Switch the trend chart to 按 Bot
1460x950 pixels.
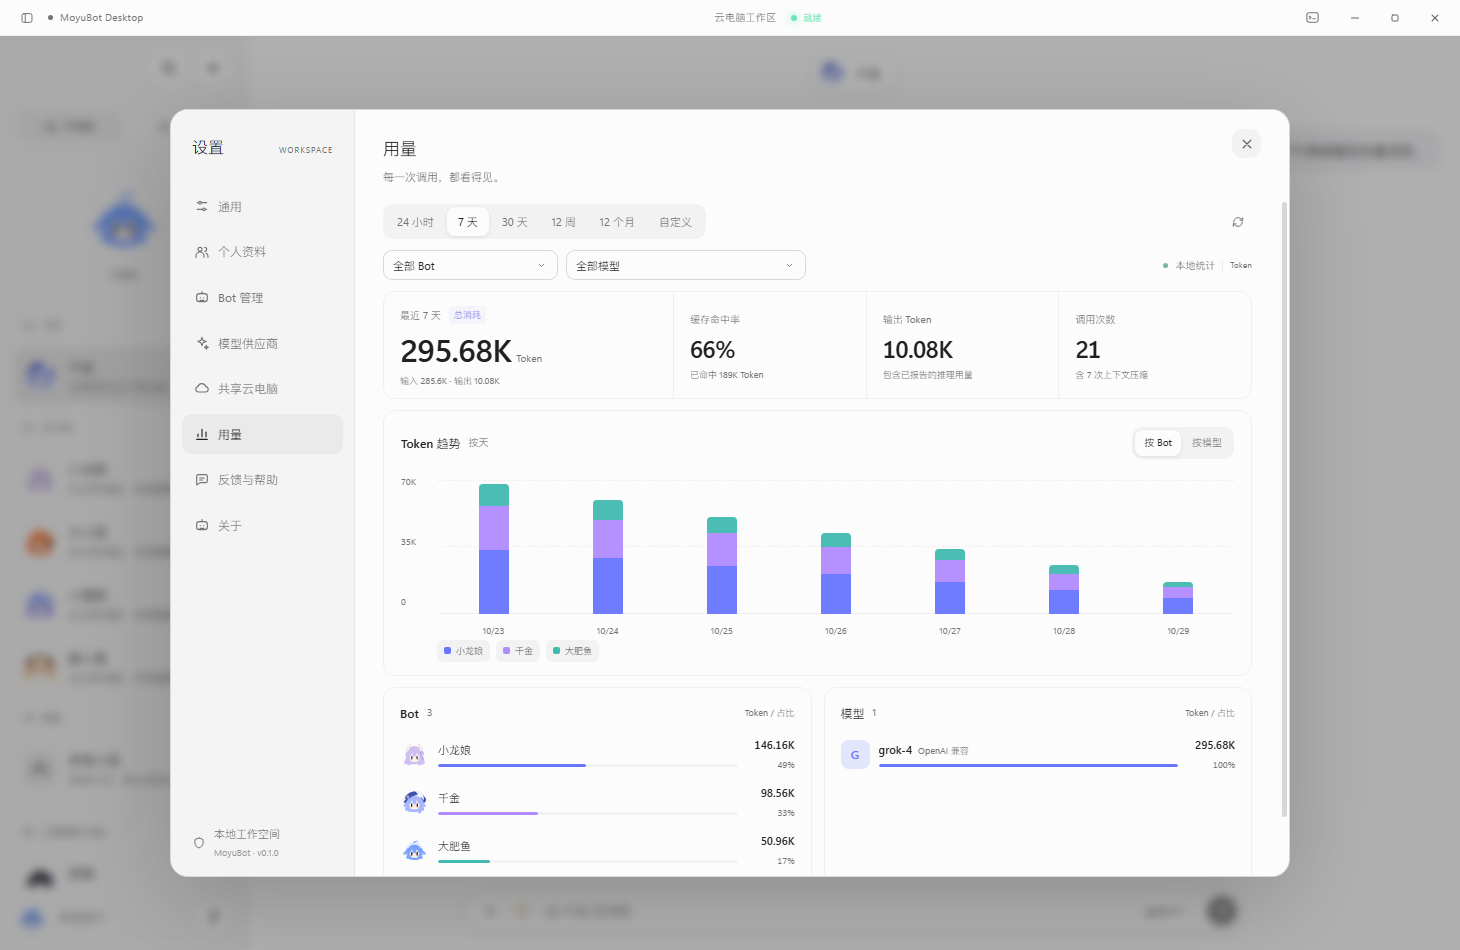pyautogui.click(x=1158, y=443)
